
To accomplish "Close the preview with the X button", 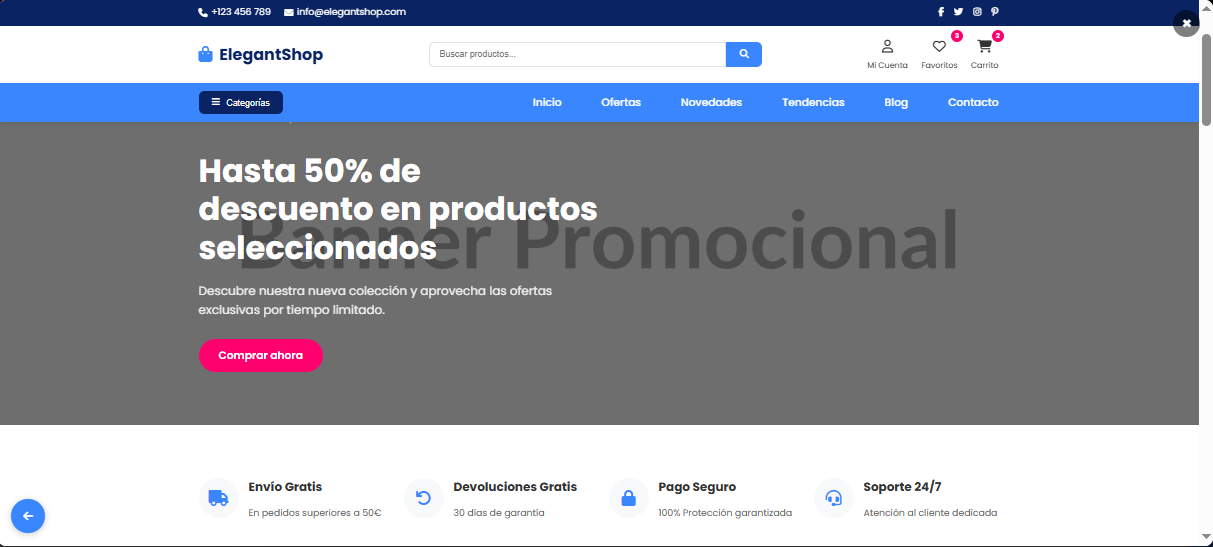I will (x=1186, y=23).
